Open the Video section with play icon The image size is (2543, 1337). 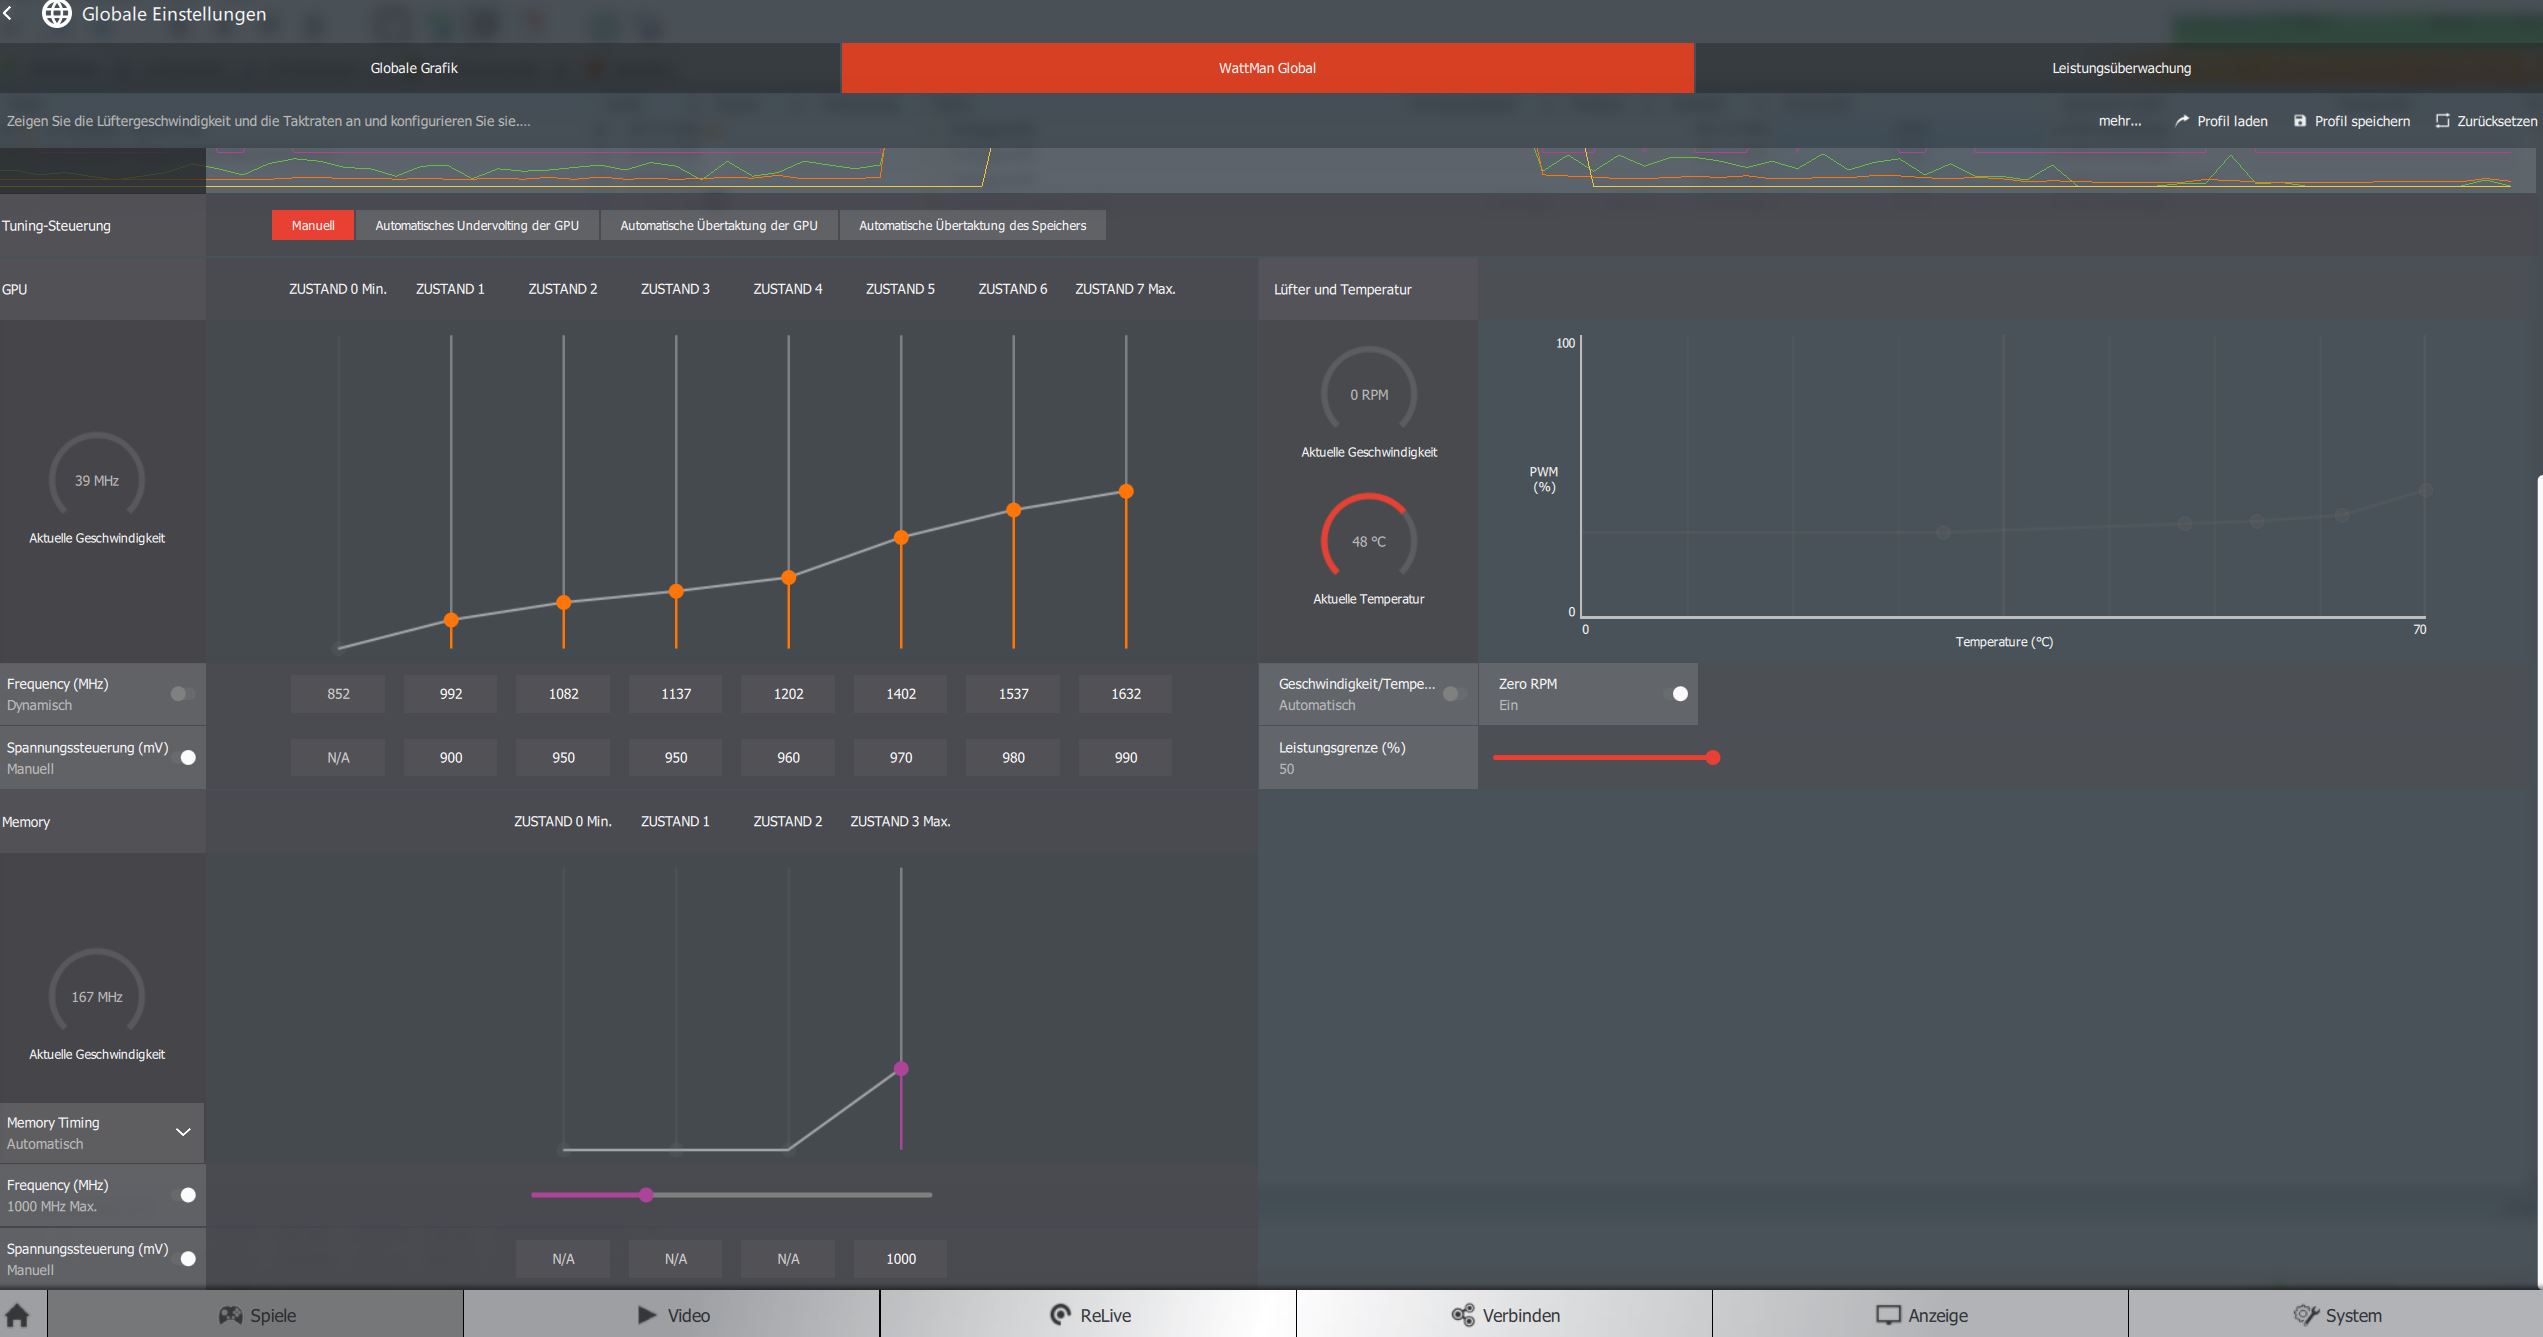tap(672, 1315)
